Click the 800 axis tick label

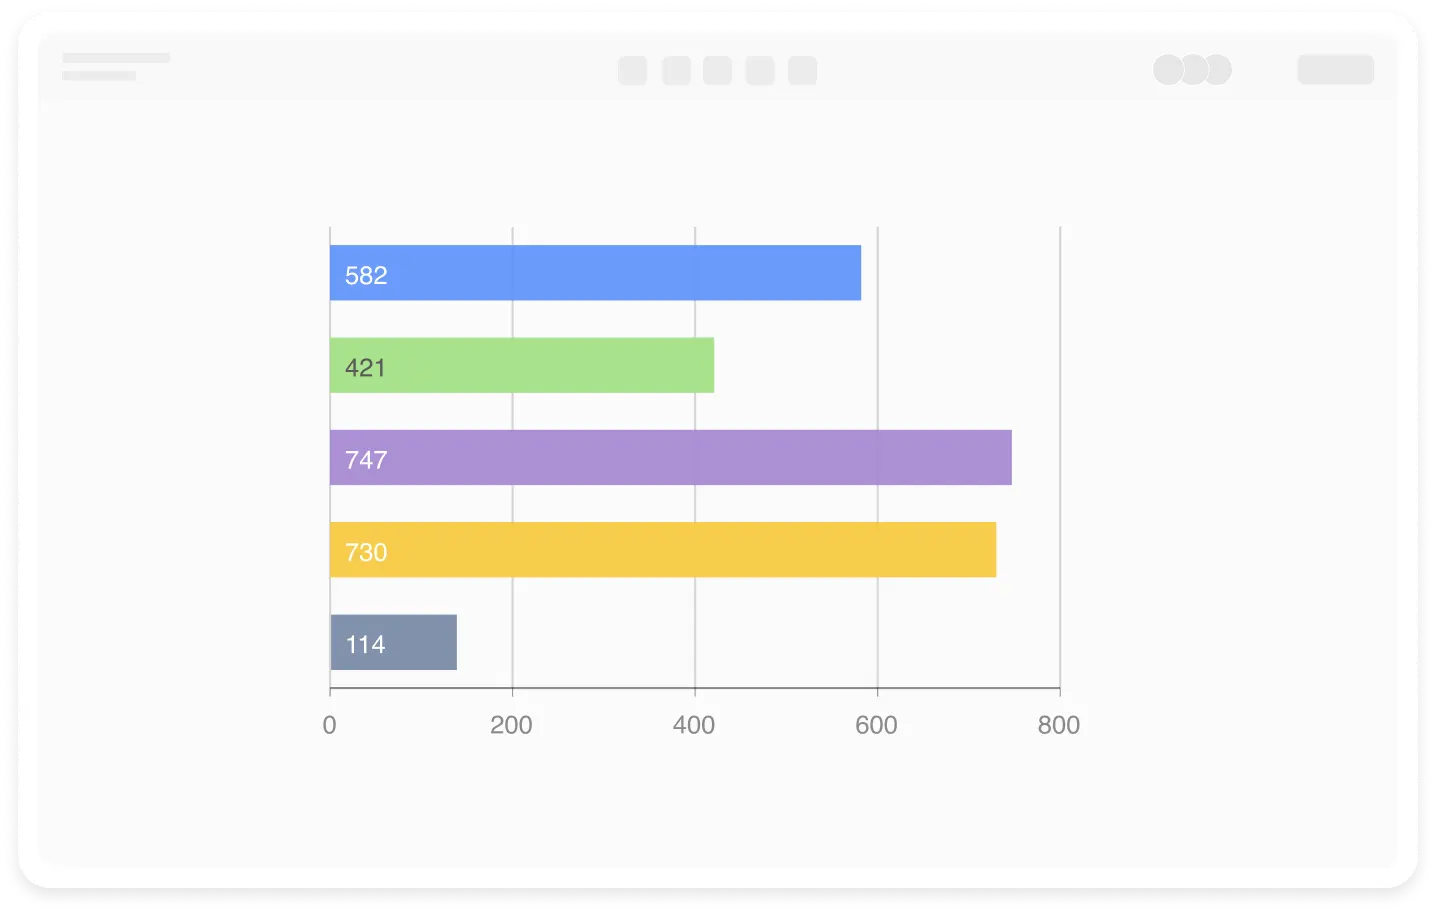(x=1059, y=725)
